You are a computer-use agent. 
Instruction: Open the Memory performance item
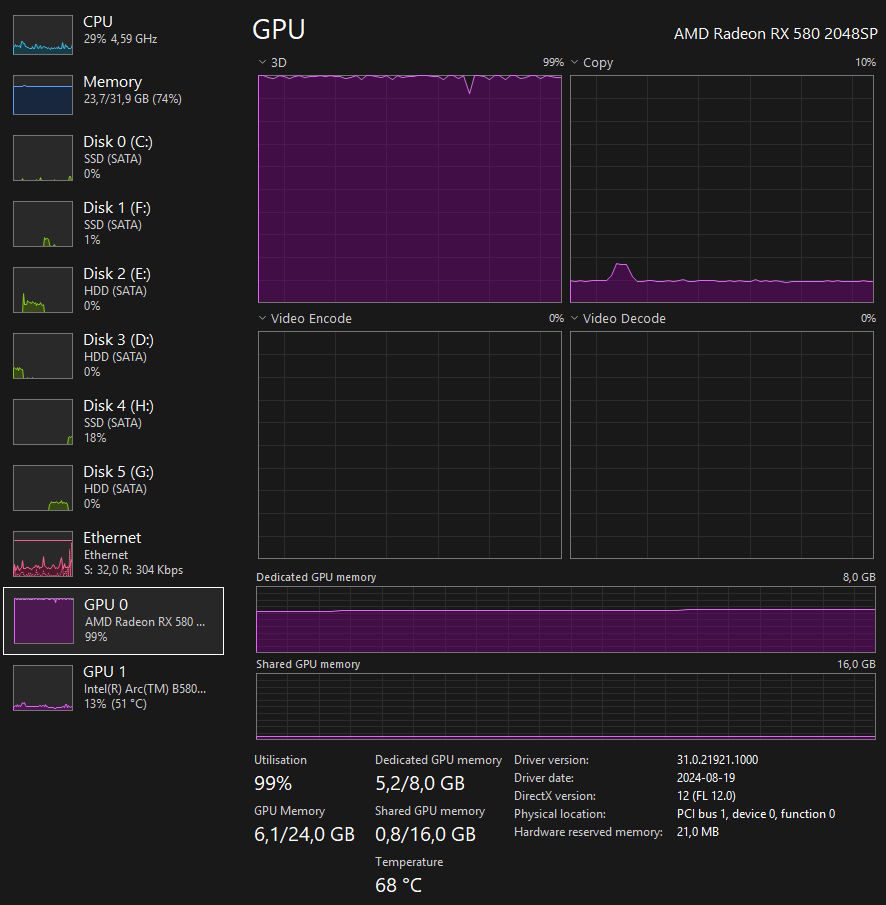(x=113, y=95)
